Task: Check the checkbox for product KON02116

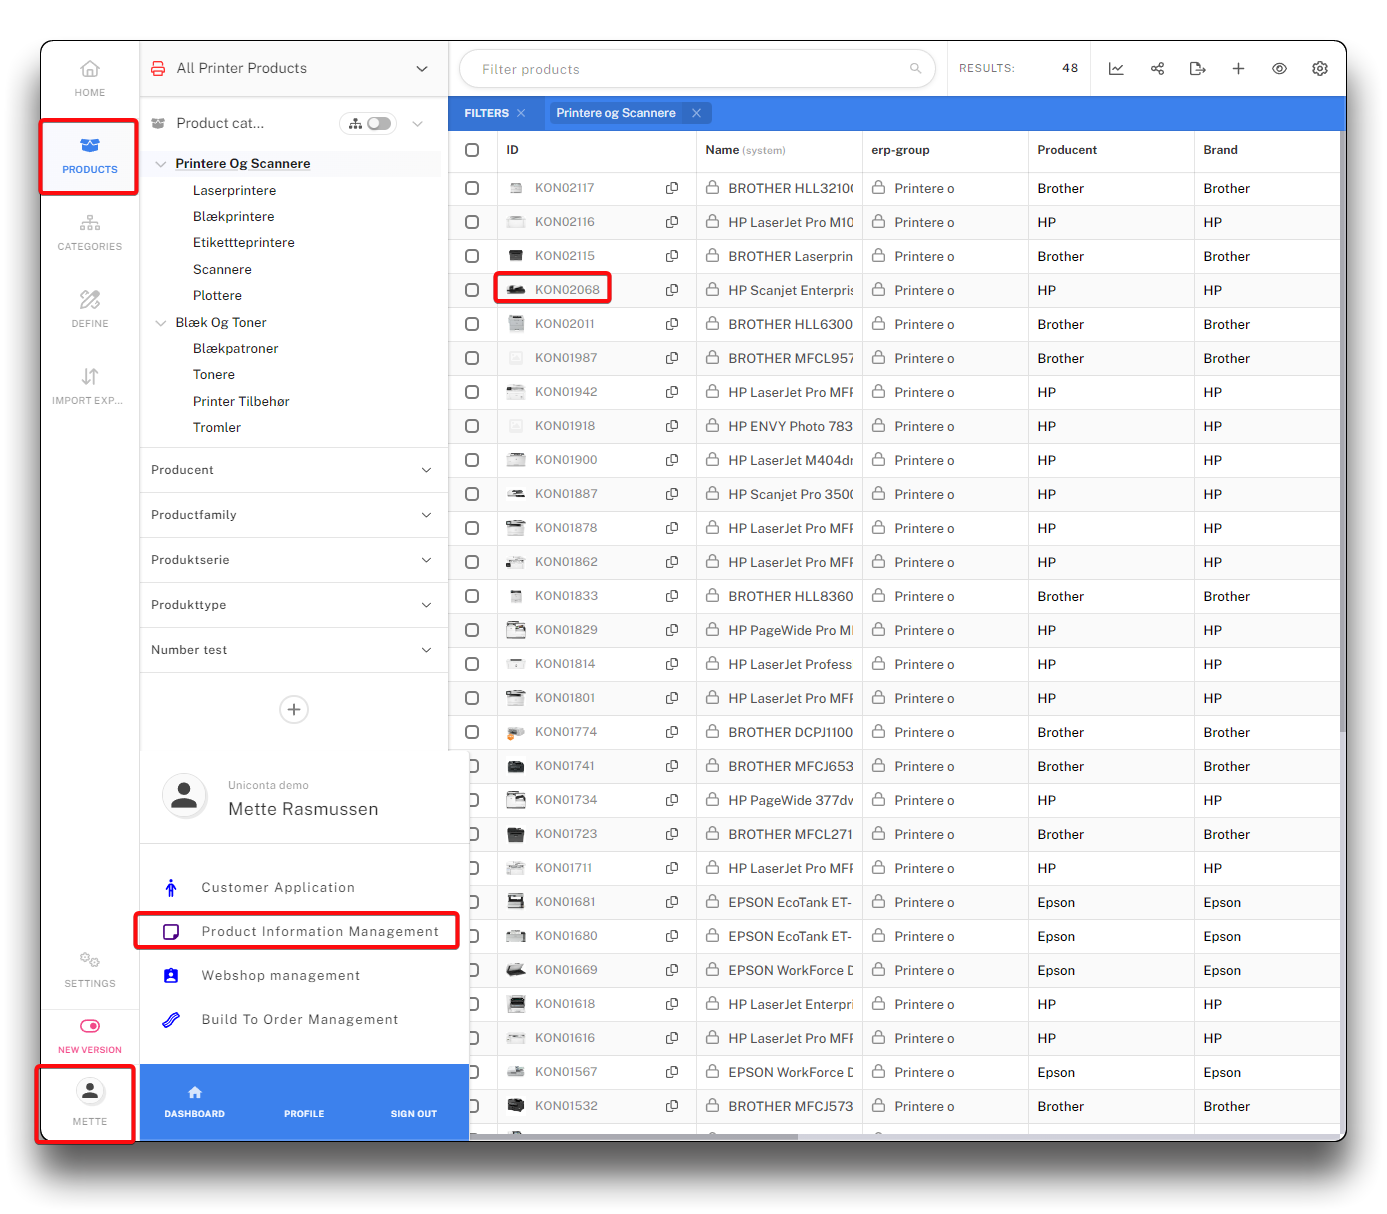Action: pyautogui.click(x=472, y=222)
